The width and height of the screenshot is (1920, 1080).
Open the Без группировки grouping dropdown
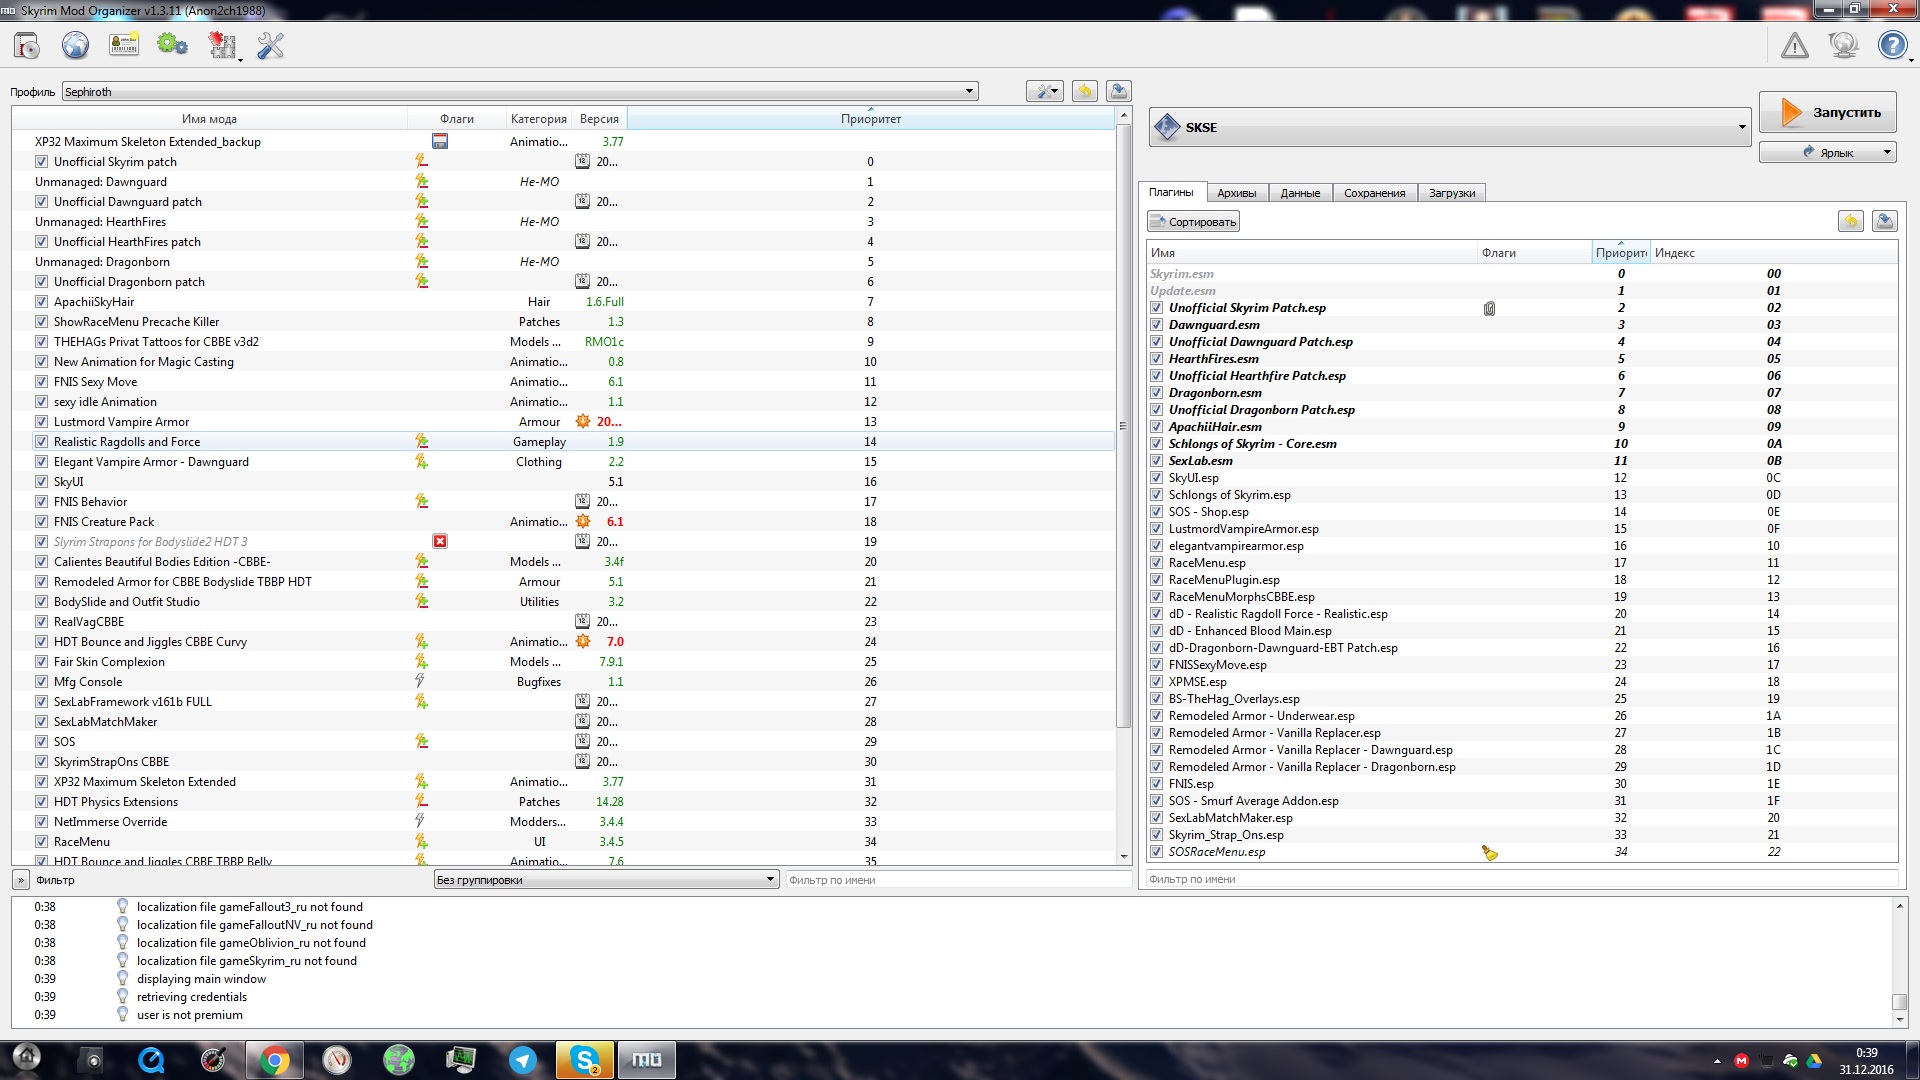point(605,880)
